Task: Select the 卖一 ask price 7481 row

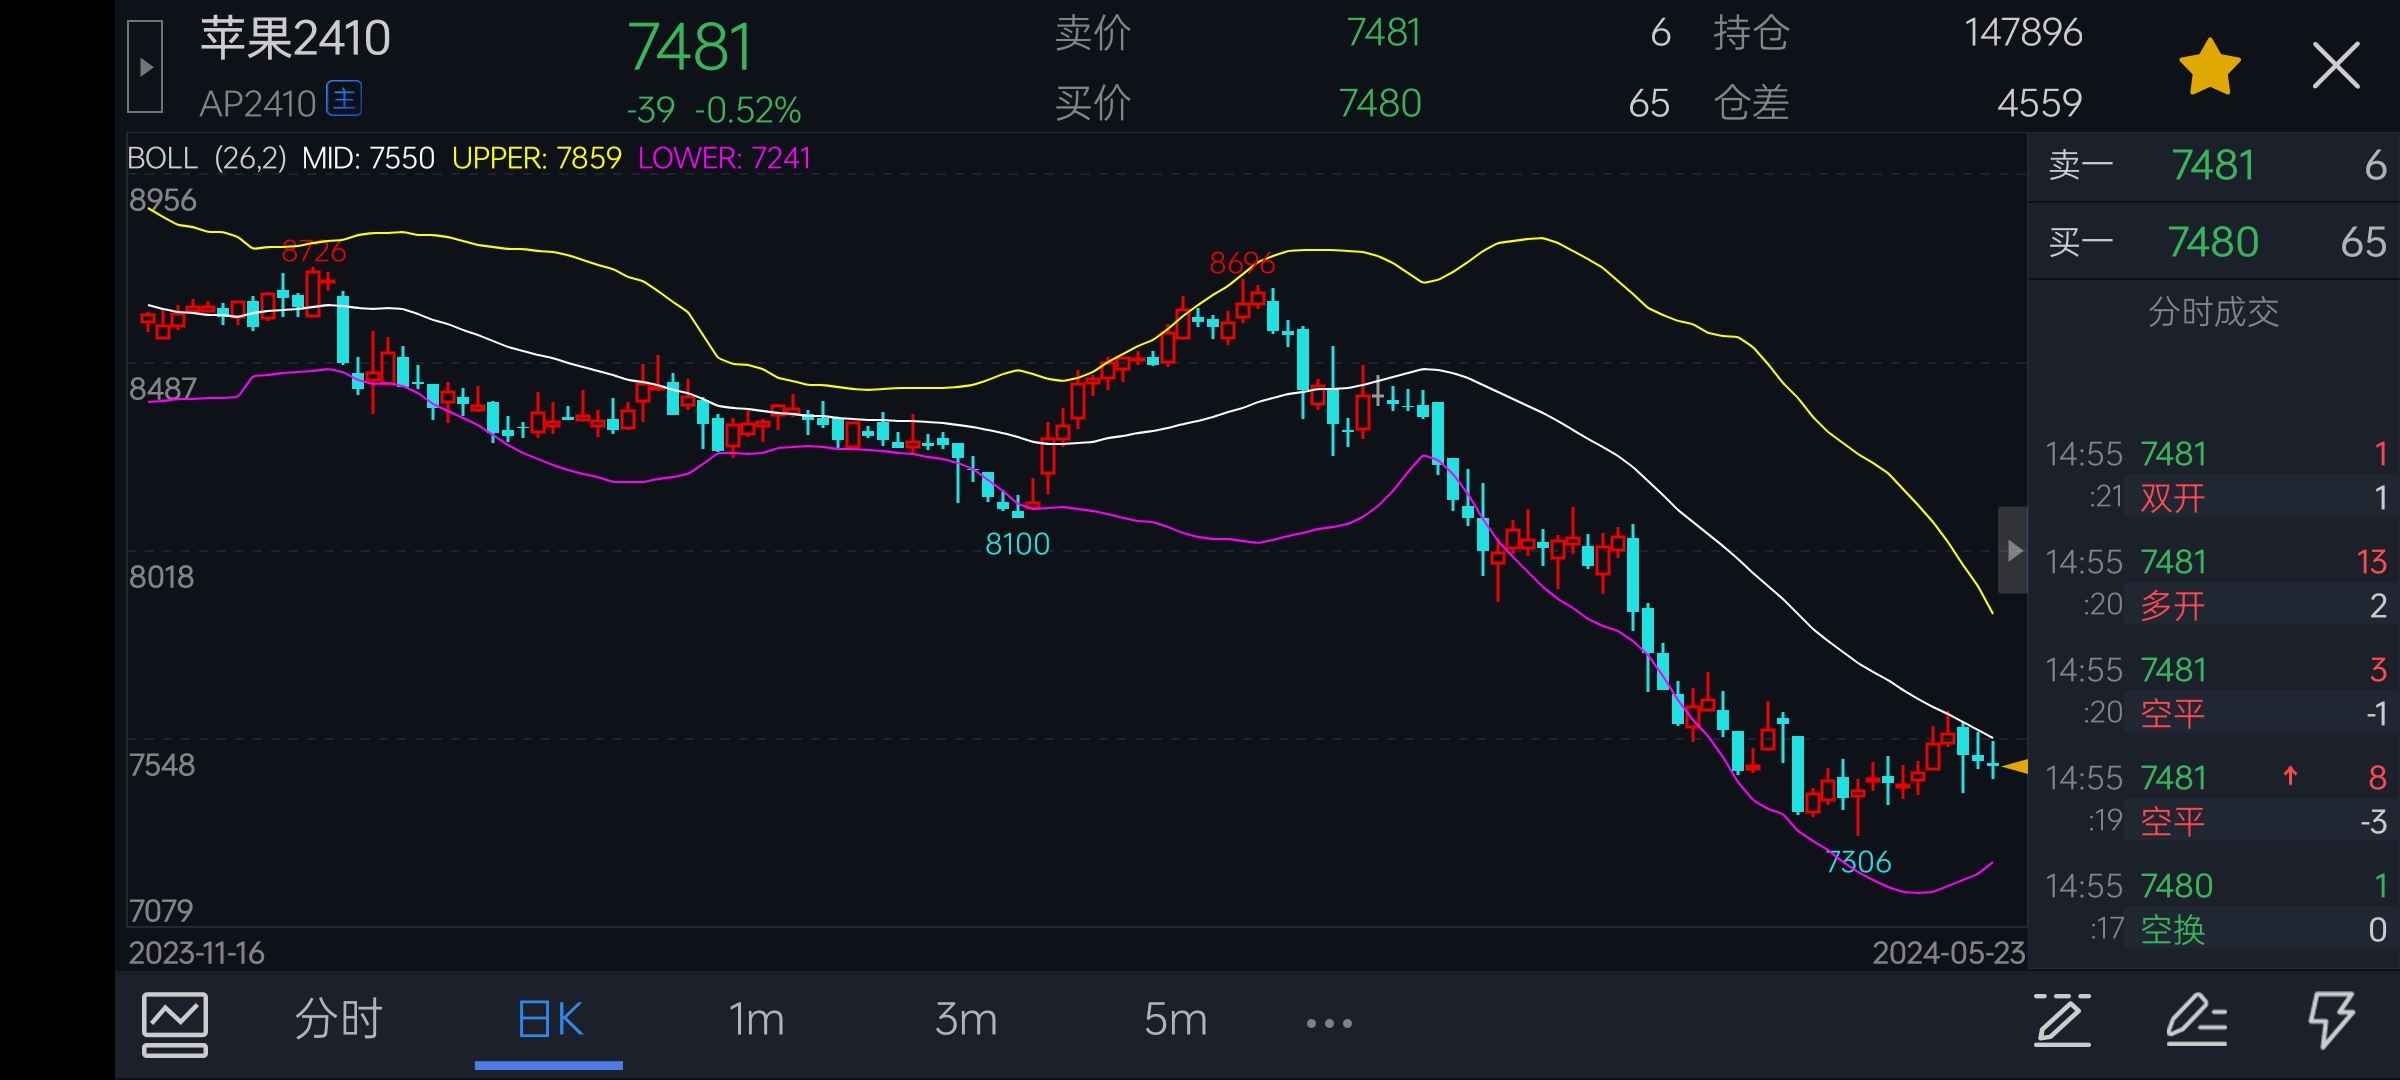Action: (x=2214, y=166)
